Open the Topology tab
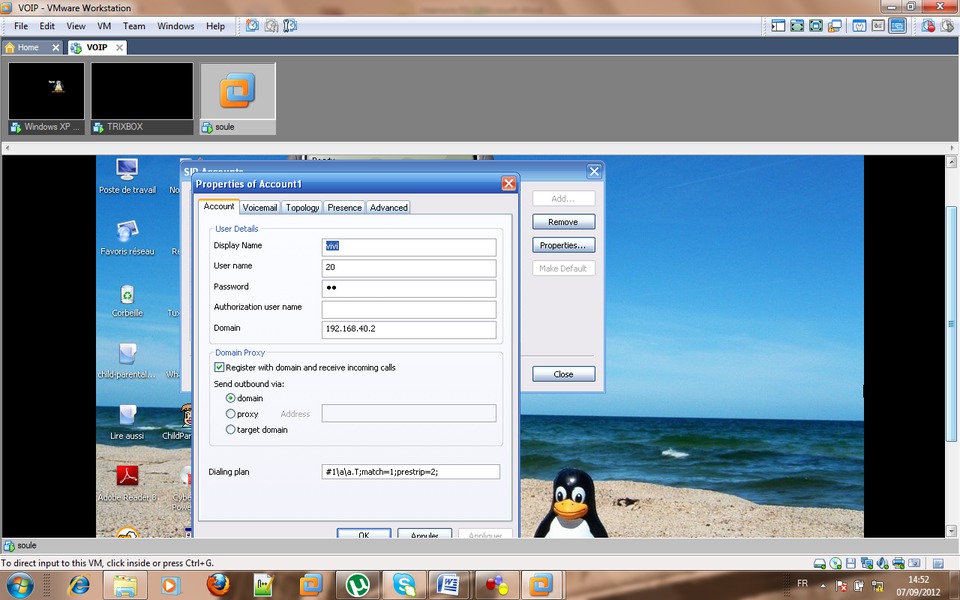Screen dimensions: 960x600 click(302, 208)
